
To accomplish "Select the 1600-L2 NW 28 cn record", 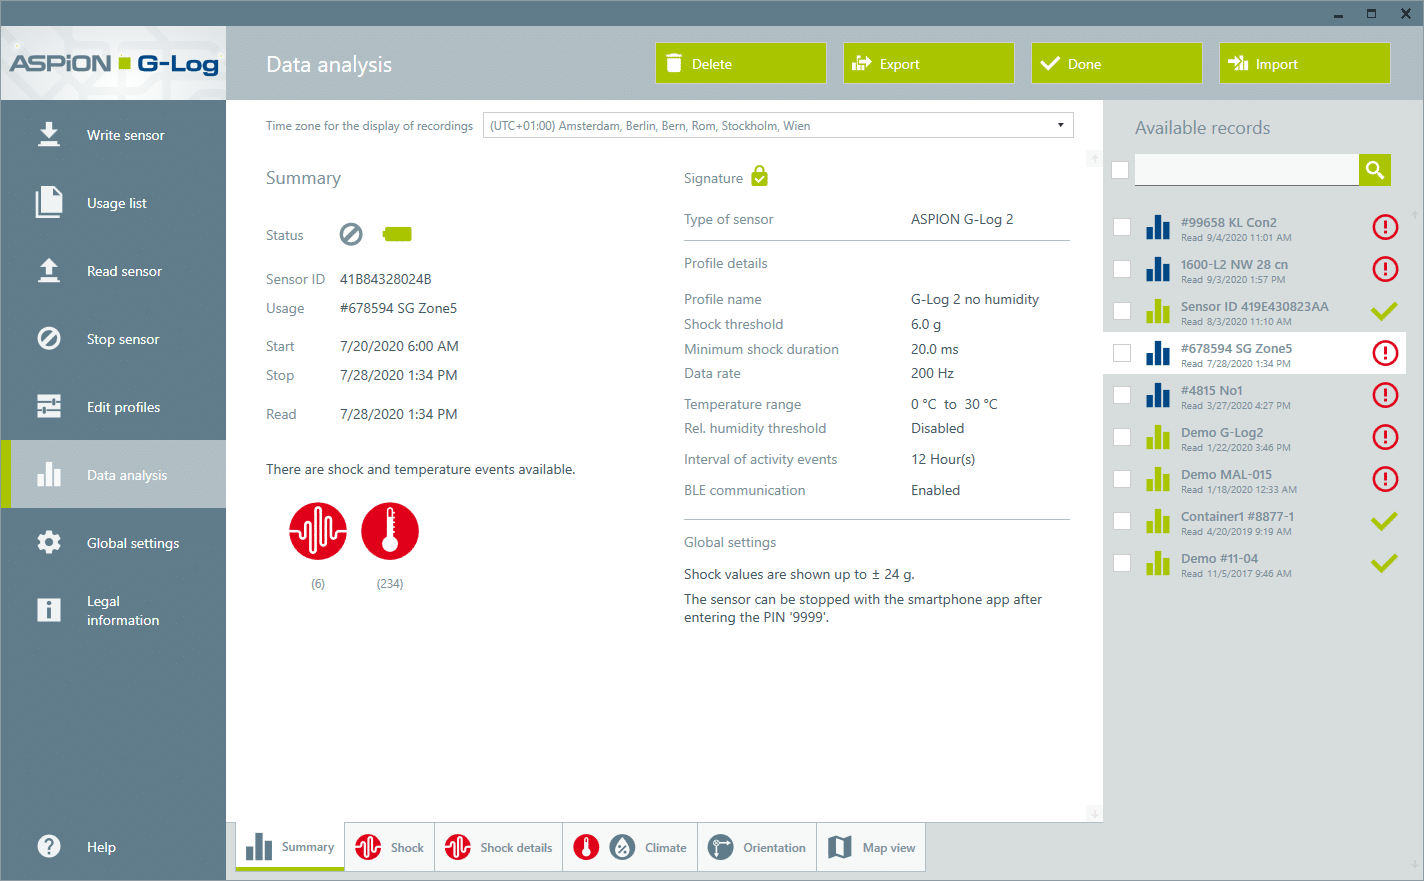I will point(1254,269).
